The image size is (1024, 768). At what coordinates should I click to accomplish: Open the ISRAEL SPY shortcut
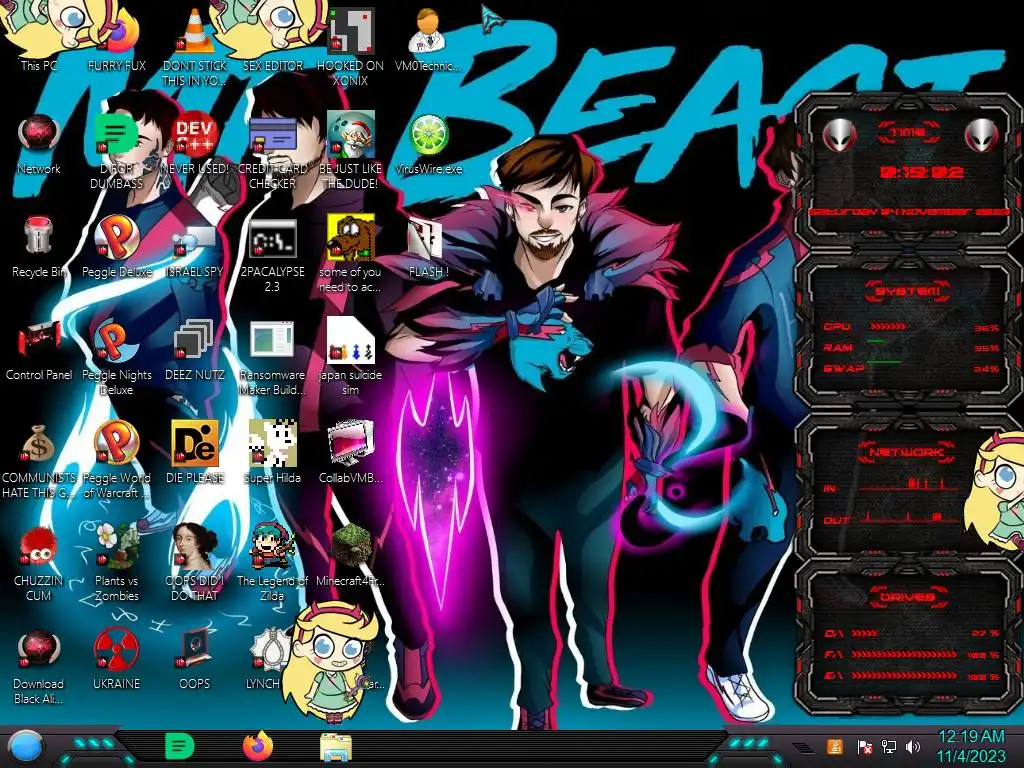195,242
